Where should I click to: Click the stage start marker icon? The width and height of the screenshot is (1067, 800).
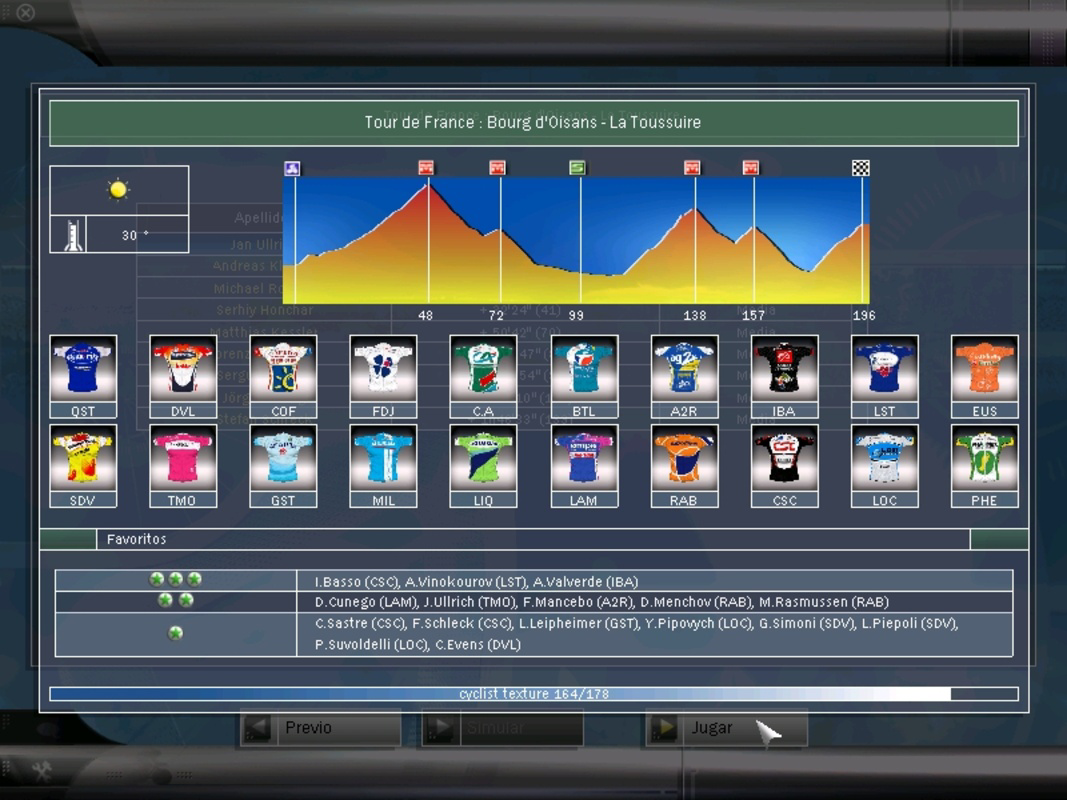click(292, 168)
